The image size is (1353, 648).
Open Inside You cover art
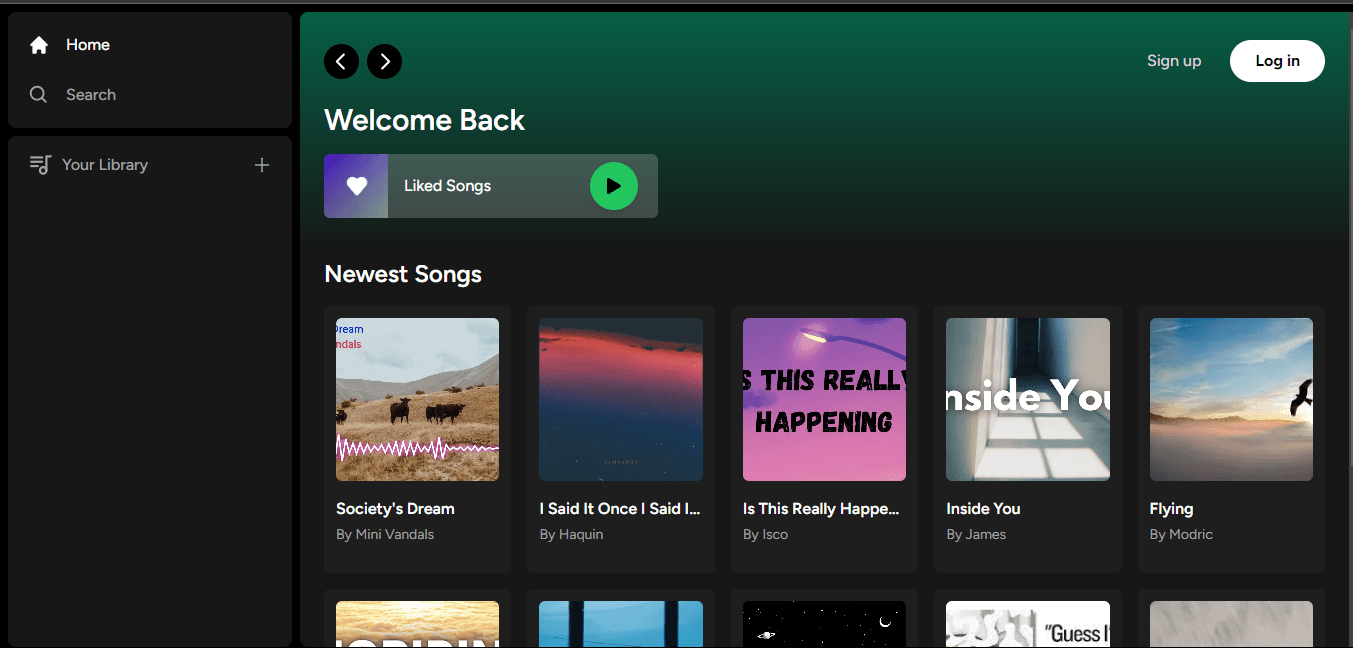coord(1028,400)
